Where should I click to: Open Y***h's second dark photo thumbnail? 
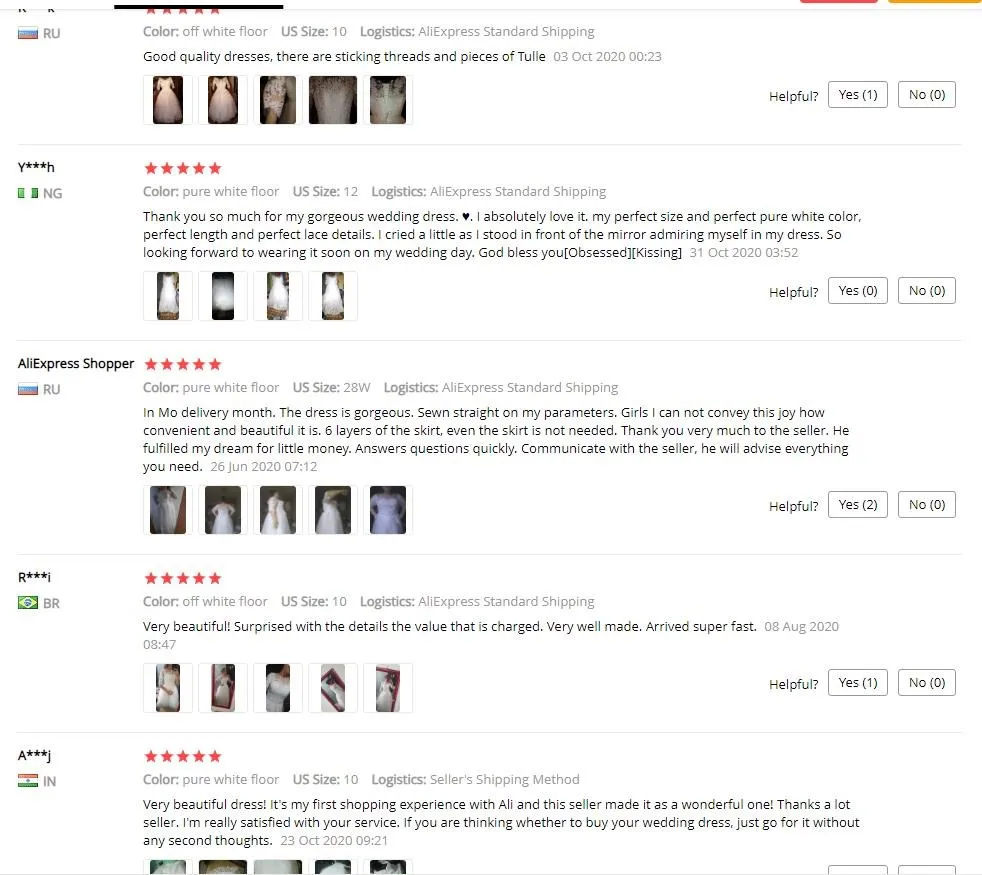tap(223, 296)
